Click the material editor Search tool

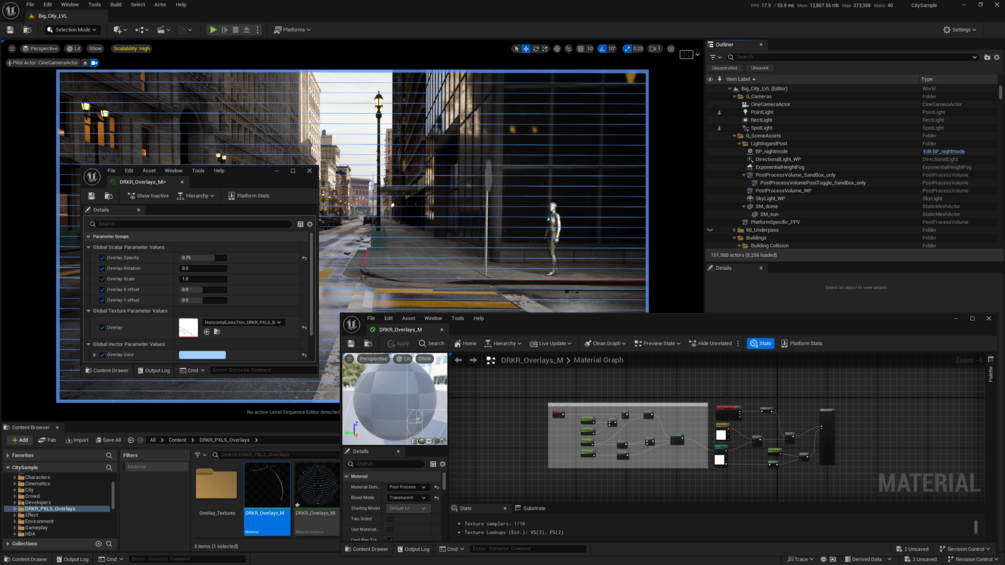coord(431,343)
